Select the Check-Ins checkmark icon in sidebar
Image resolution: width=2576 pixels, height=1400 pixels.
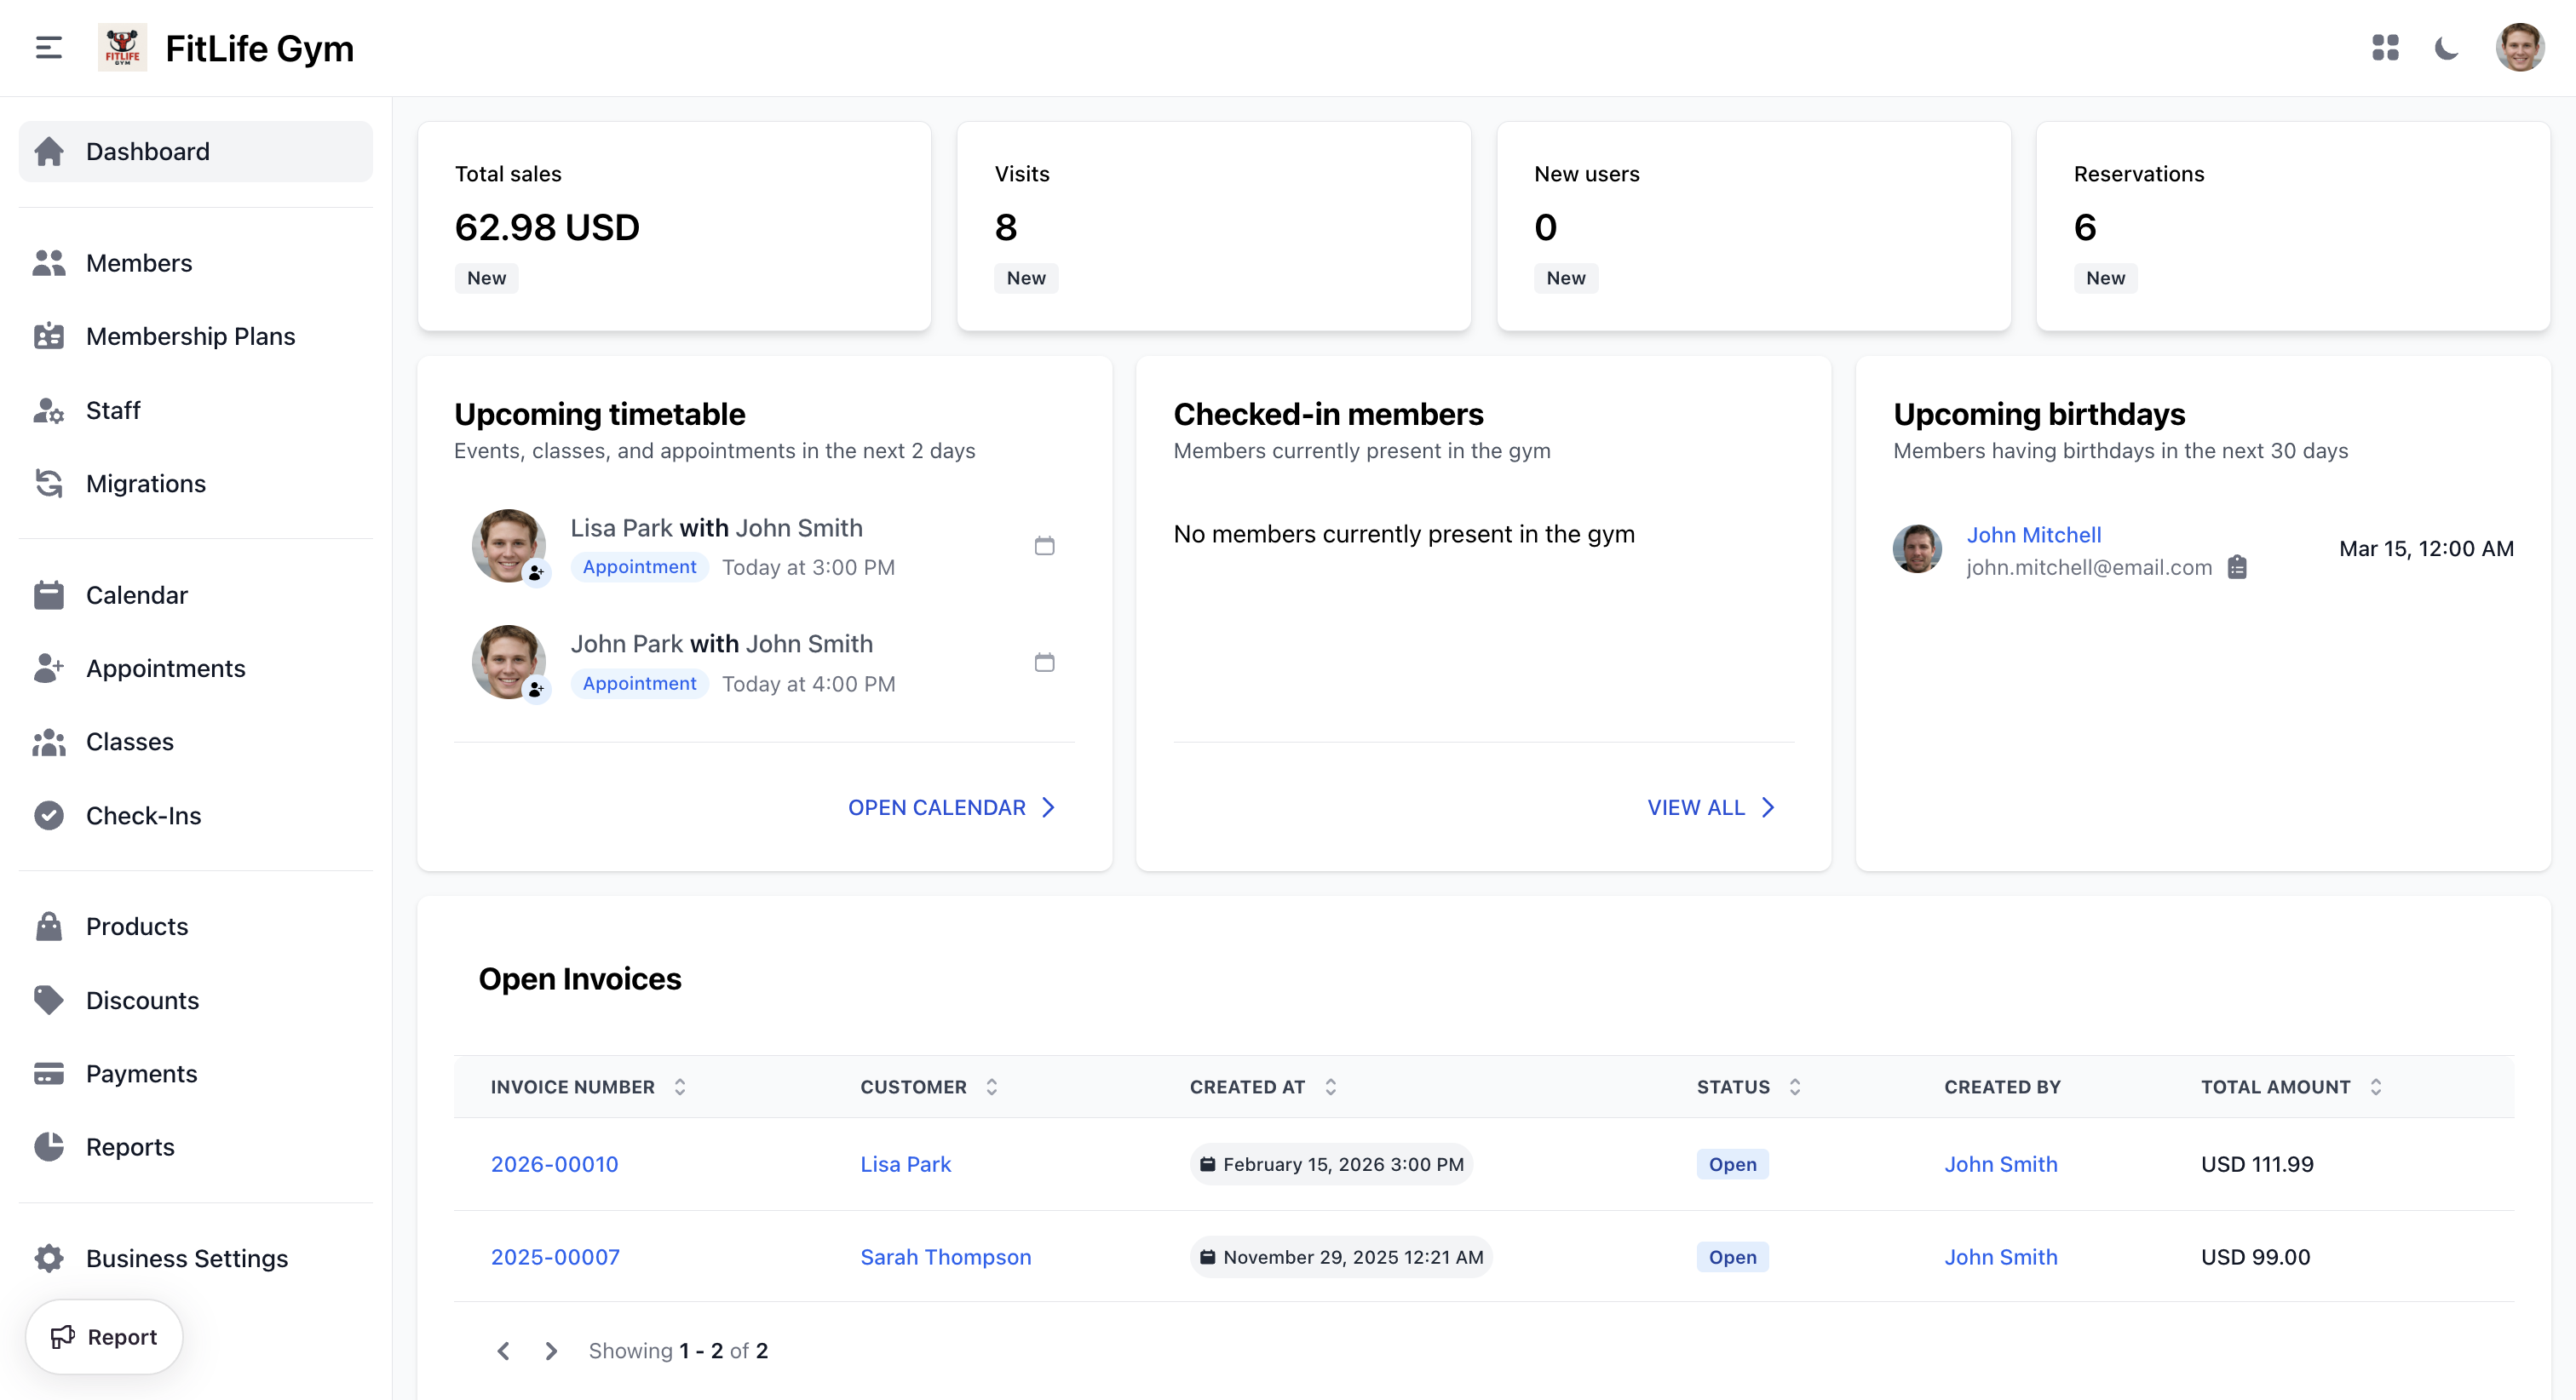tap(49, 815)
